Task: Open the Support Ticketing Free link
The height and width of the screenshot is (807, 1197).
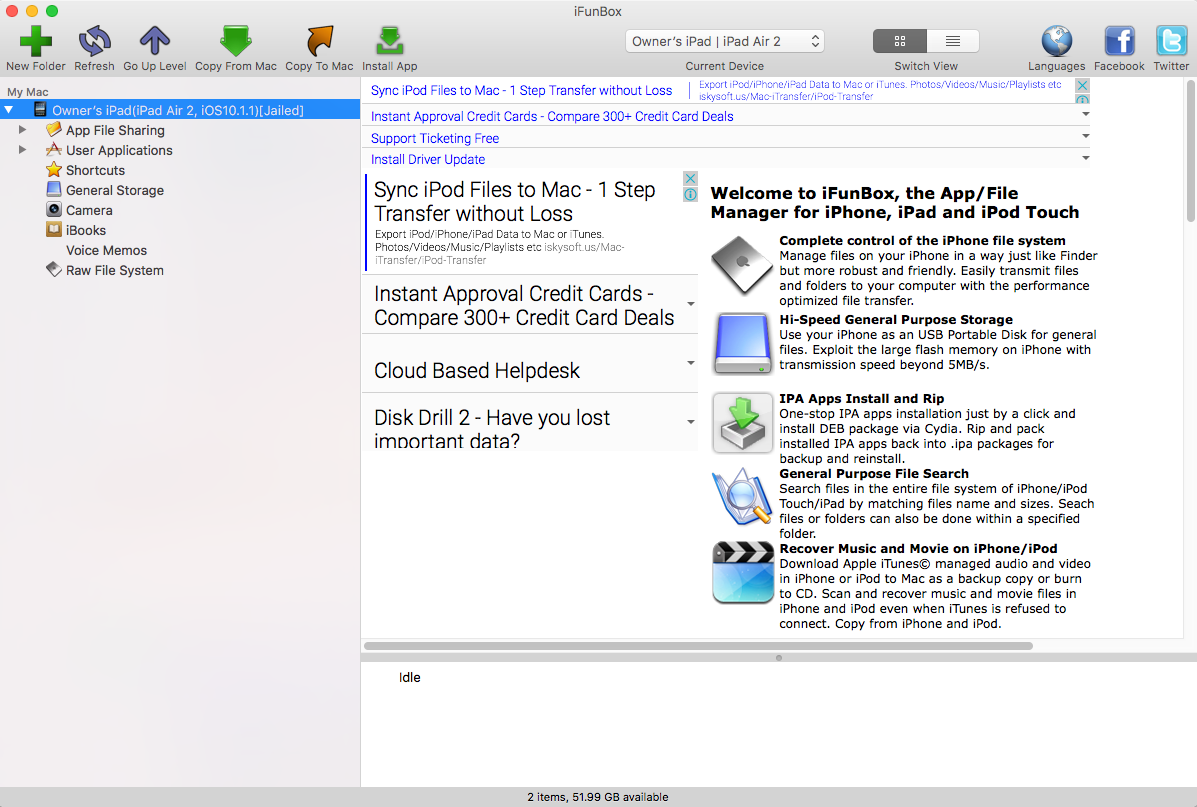Action: coord(435,138)
